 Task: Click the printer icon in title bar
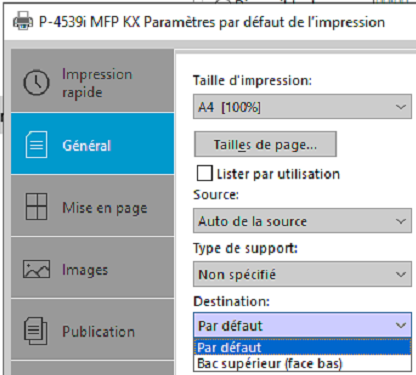[23, 21]
